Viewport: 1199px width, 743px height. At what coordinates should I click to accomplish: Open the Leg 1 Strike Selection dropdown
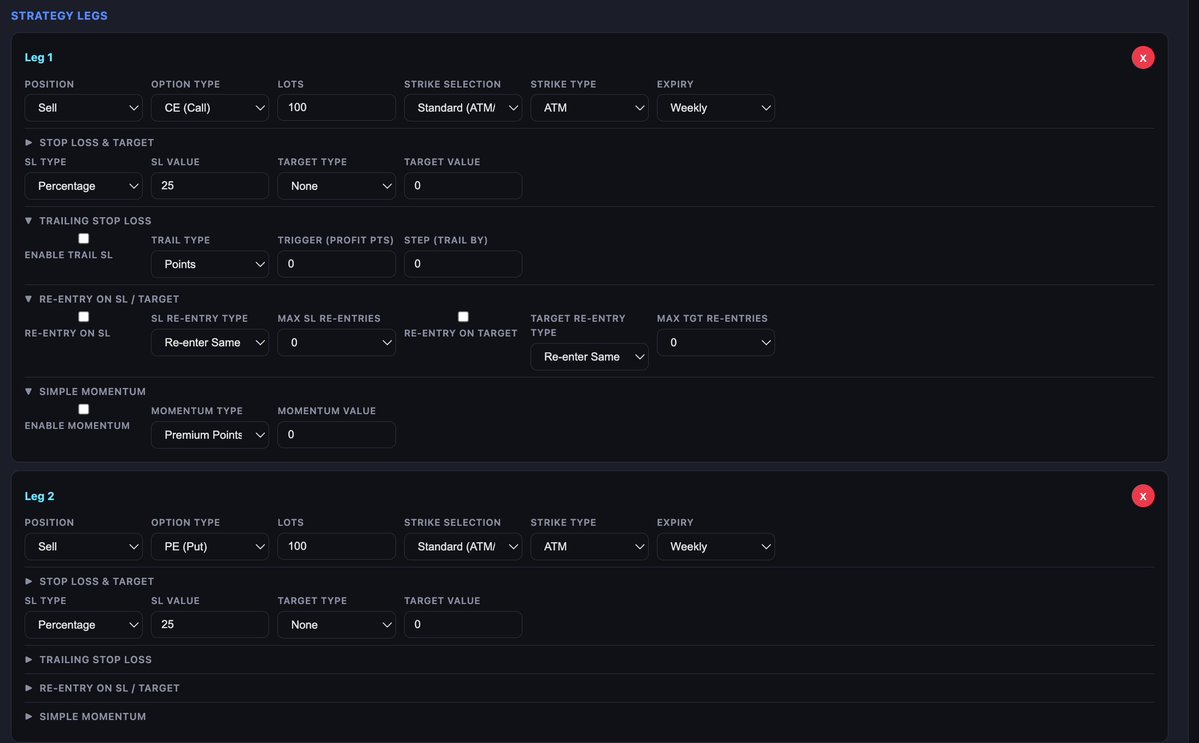463,108
